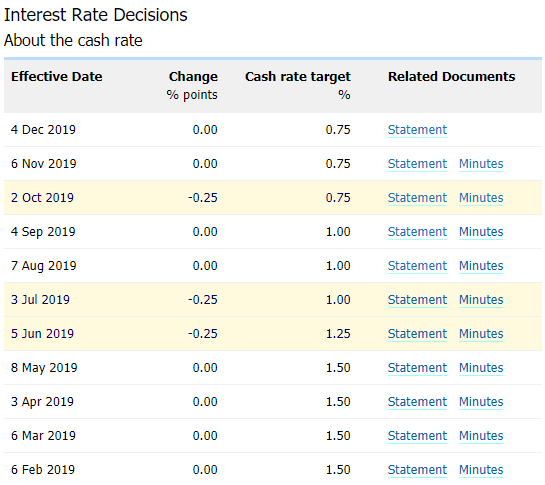Open the 6 Nov 2019 Statement link
Viewport: 545px width, 485px height.
tap(417, 164)
